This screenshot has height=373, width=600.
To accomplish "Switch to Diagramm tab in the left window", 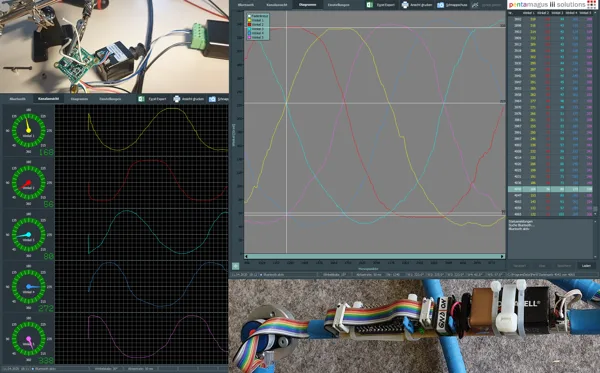I will click(x=79, y=99).
